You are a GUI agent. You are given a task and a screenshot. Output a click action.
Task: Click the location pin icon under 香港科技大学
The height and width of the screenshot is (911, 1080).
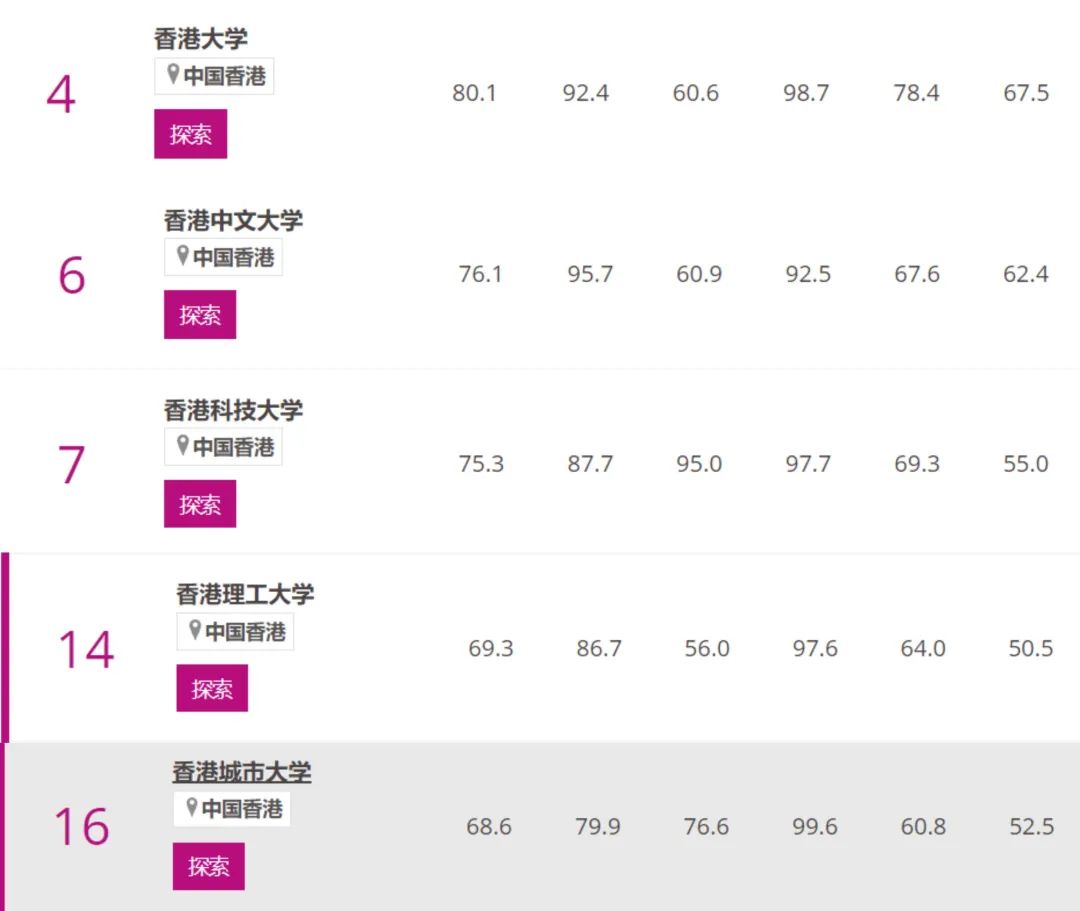pyautogui.click(x=183, y=445)
